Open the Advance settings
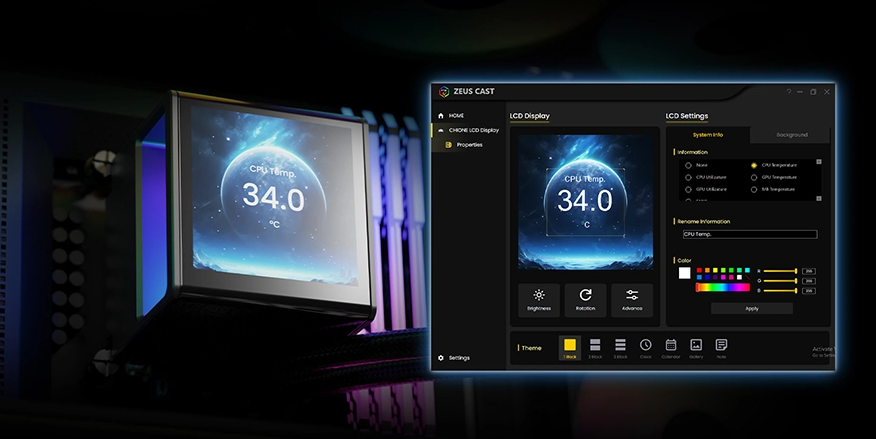 click(632, 300)
